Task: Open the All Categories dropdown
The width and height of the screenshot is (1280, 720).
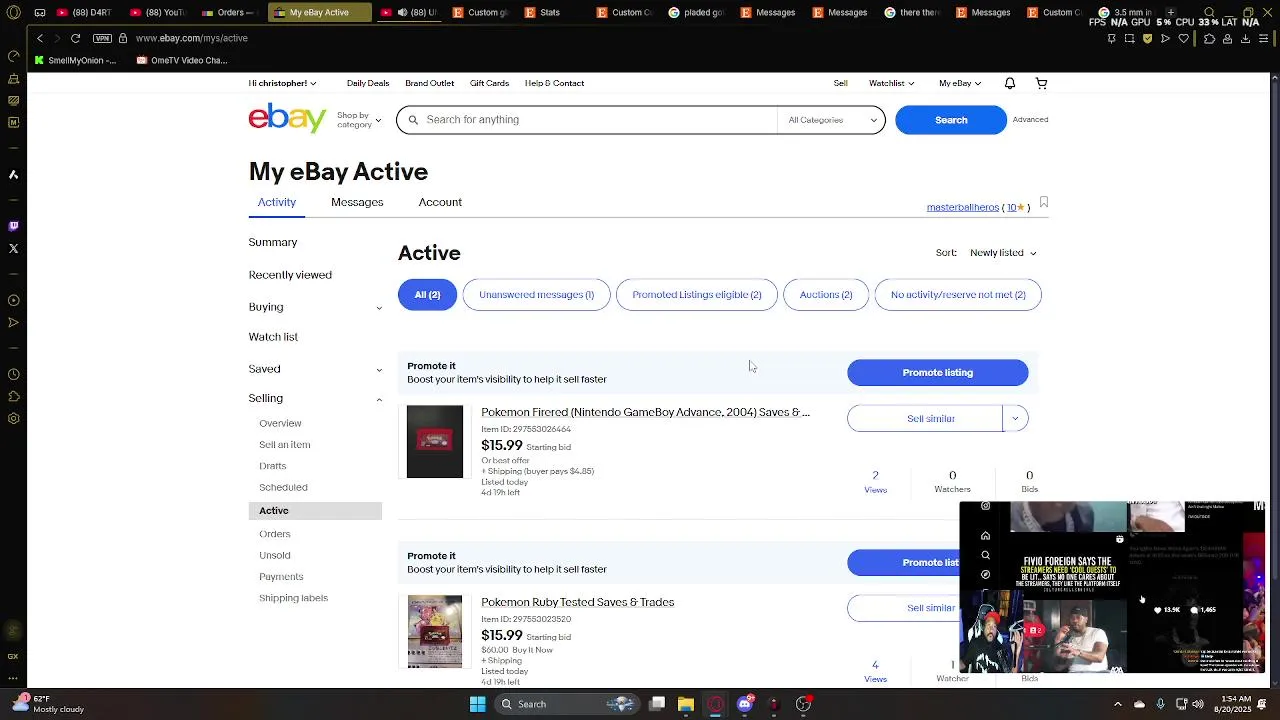Action: click(x=831, y=120)
